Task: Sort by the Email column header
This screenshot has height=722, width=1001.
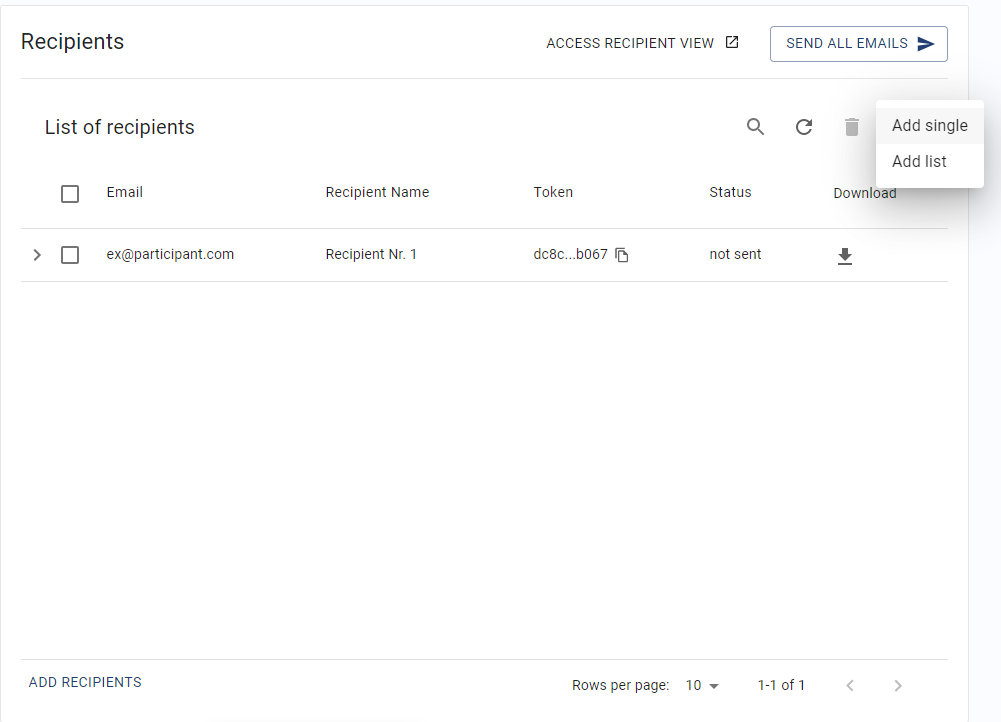Action: tap(124, 192)
